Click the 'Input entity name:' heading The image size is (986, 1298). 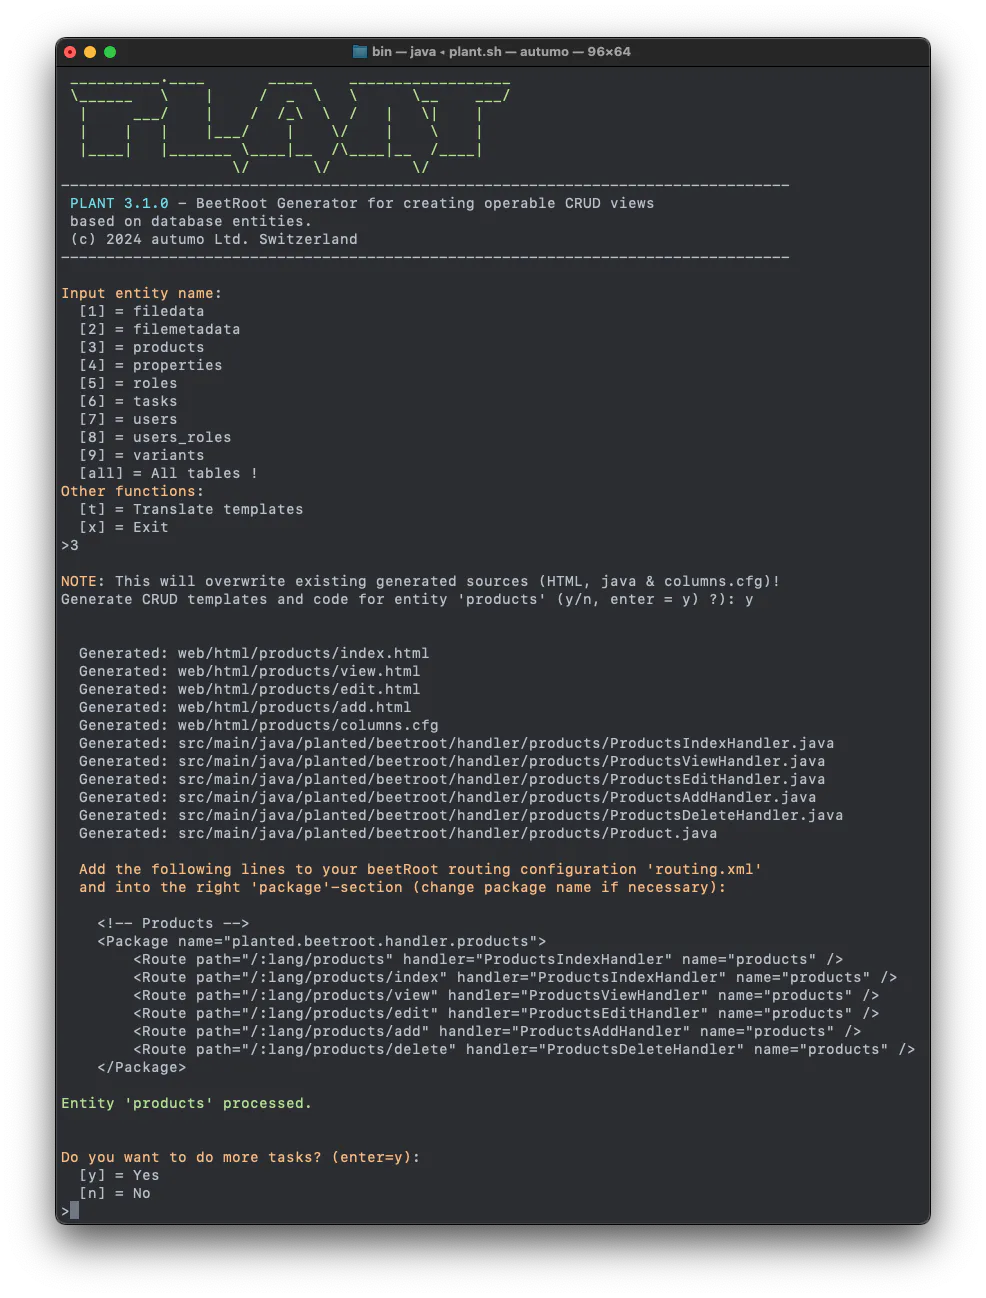141,293
